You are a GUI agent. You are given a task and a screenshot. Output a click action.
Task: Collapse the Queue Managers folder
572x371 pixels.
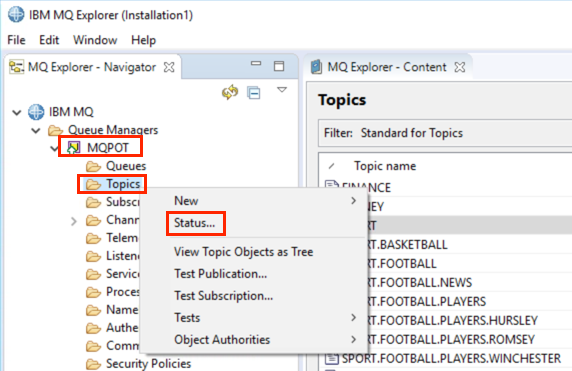coord(36,131)
